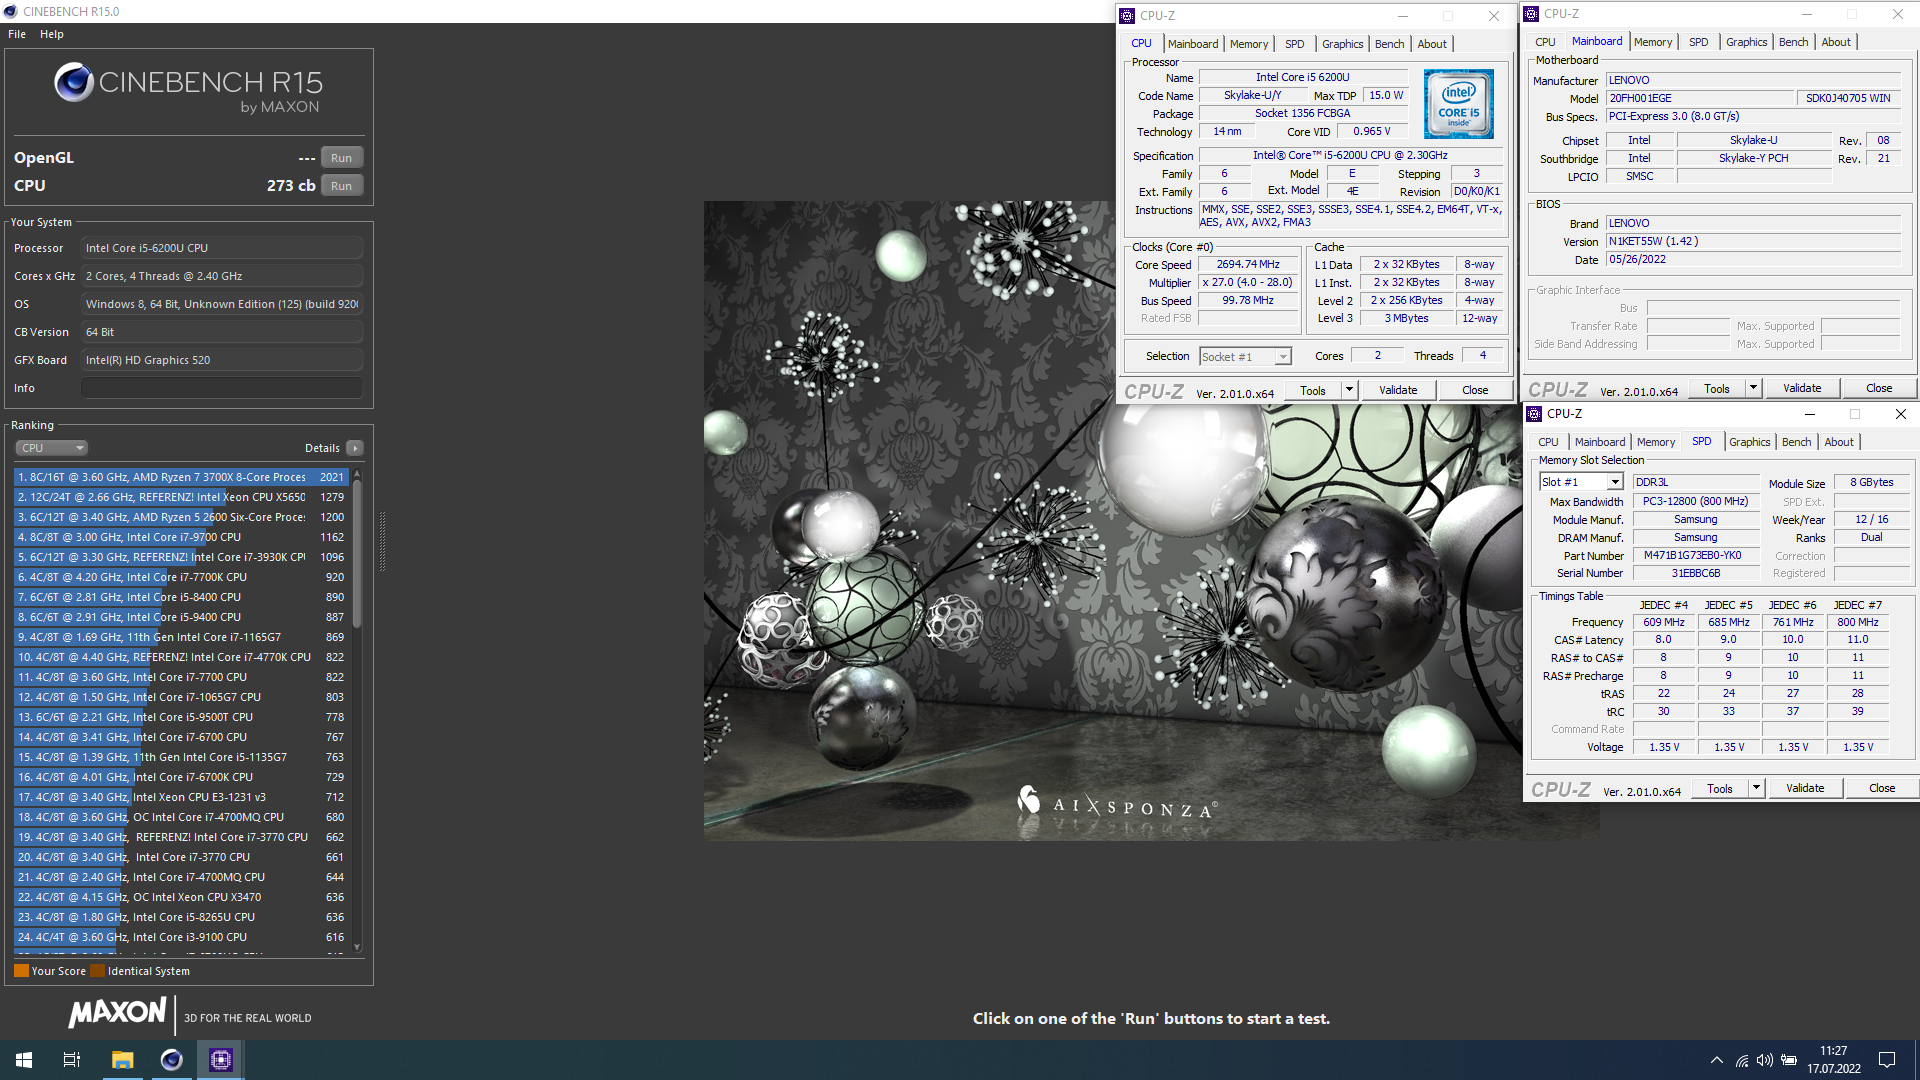Click the Core Speed value 2694.74 MHz
This screenshot has width=1920, height=1080.
[1247, 265]
